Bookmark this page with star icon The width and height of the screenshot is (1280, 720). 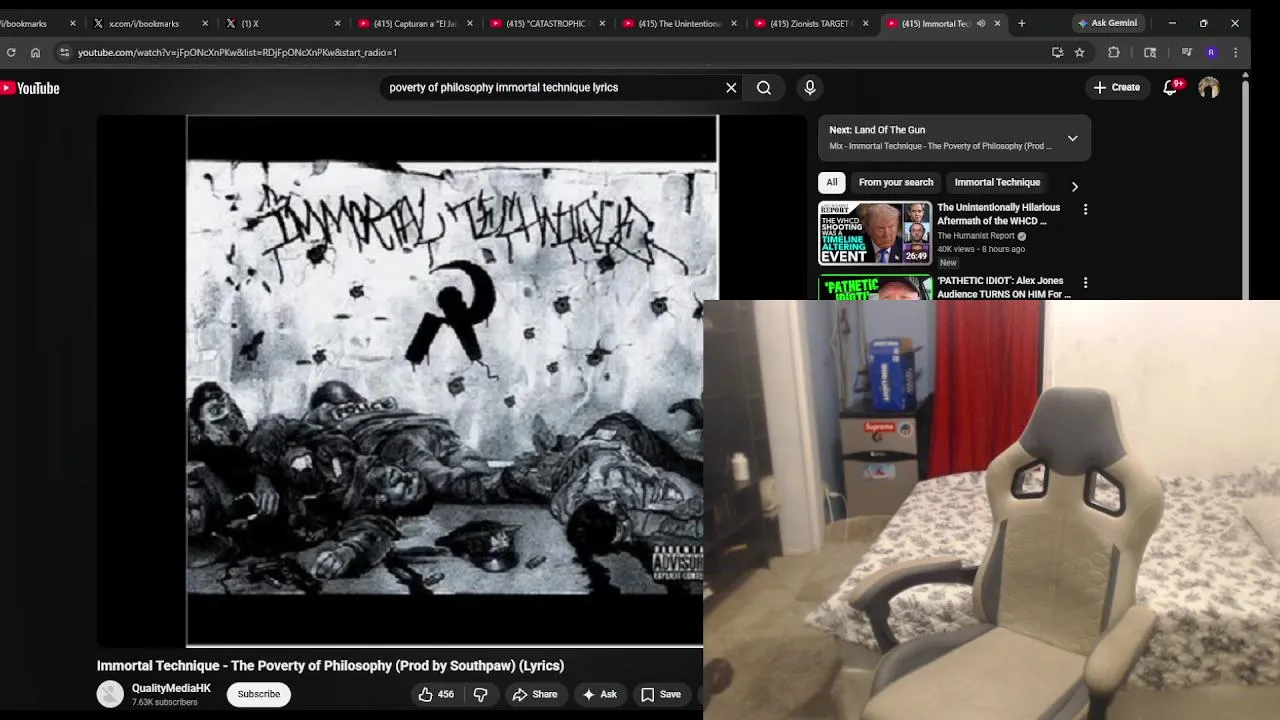coord(1079,52)
